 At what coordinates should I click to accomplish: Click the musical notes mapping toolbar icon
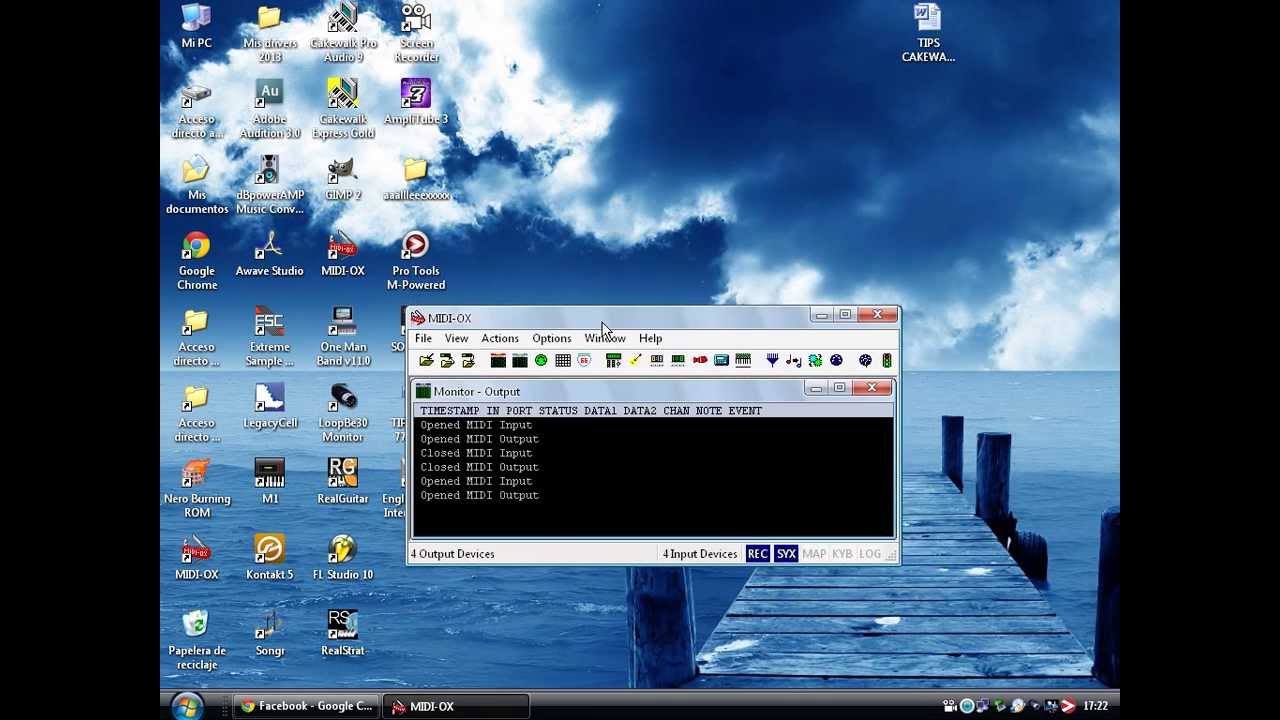[794, 360]
